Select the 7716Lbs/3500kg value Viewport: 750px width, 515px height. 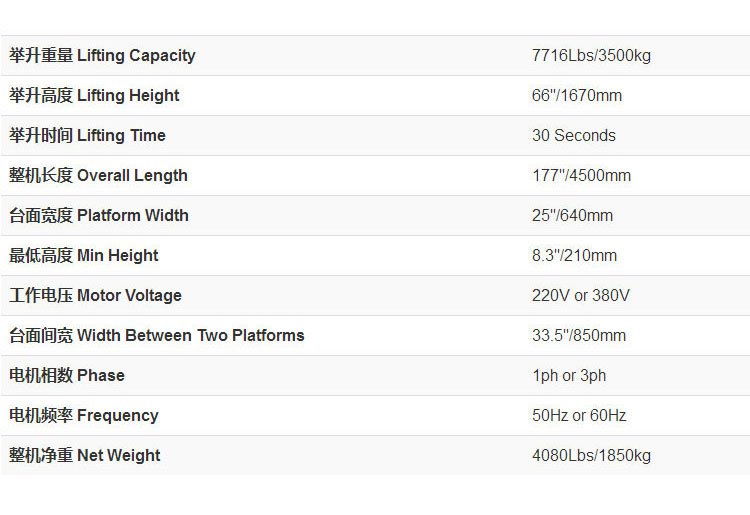pyautogui.click(x=591, y=55)
